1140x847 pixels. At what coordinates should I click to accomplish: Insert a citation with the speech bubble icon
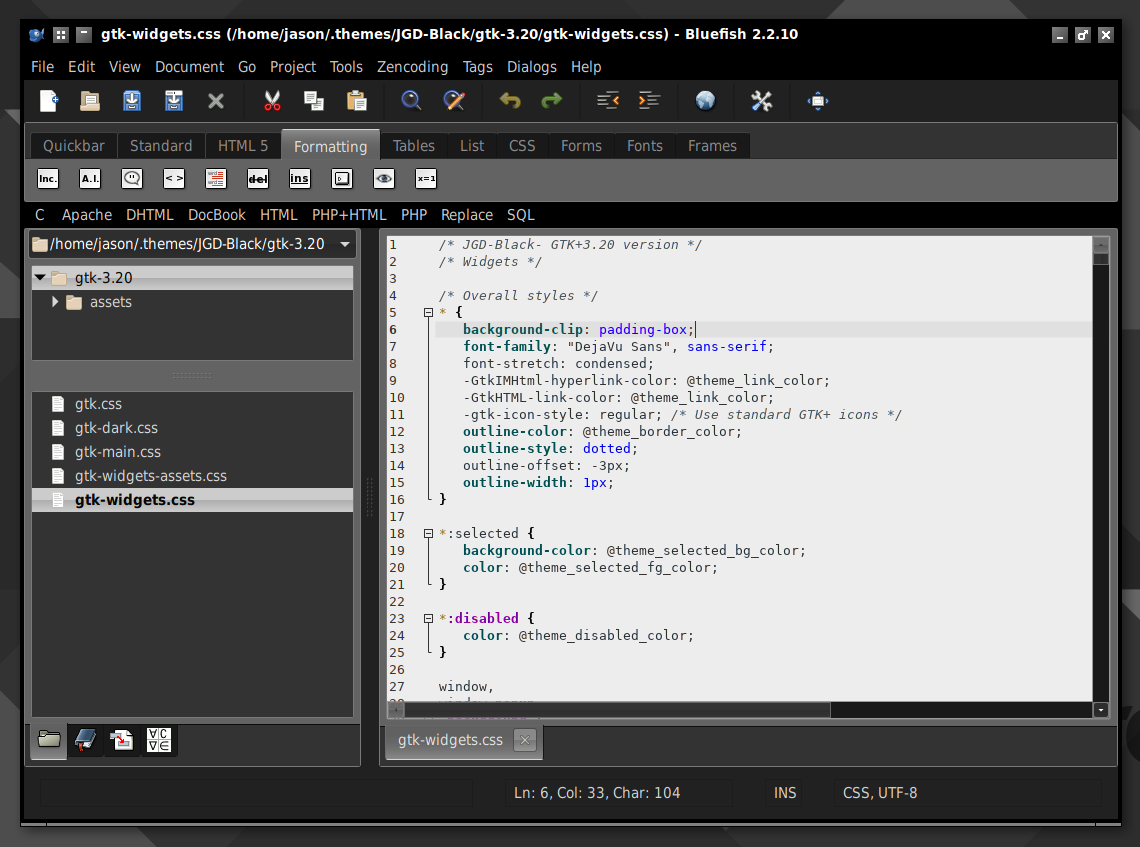[x=132, y=178]
